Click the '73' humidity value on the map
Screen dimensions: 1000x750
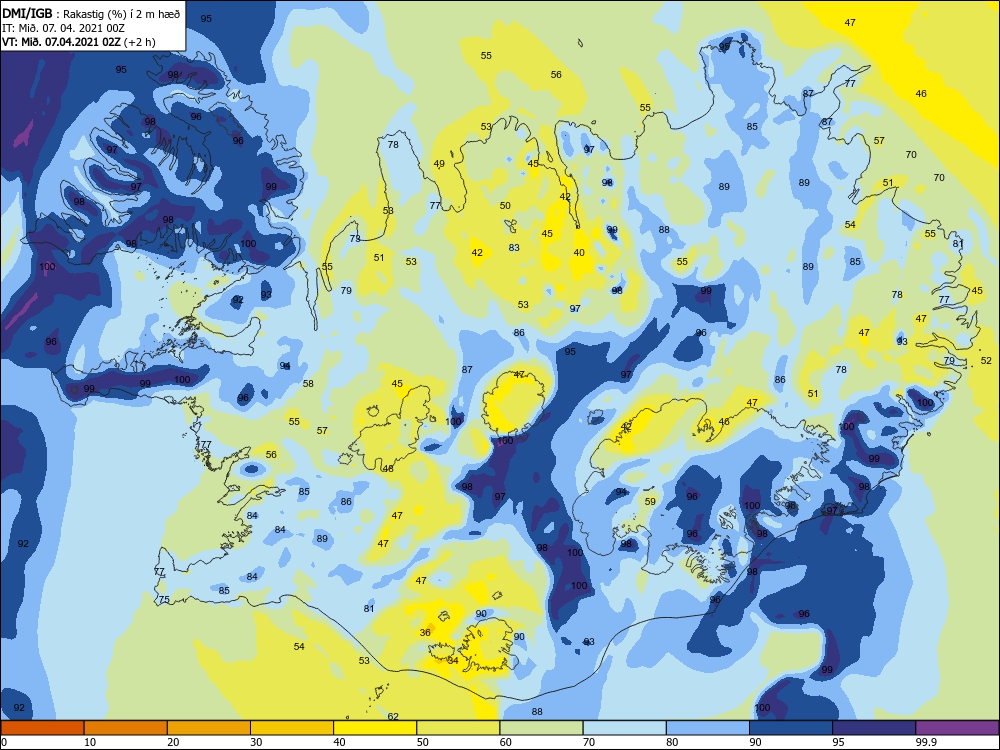click(x=355, y=239)
